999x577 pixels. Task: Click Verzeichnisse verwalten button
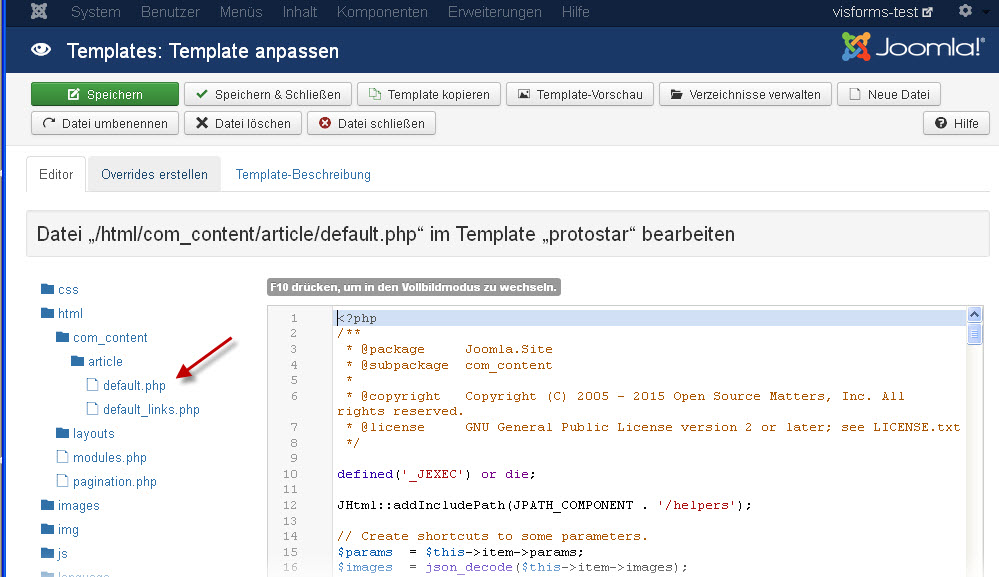coord(745,94)
